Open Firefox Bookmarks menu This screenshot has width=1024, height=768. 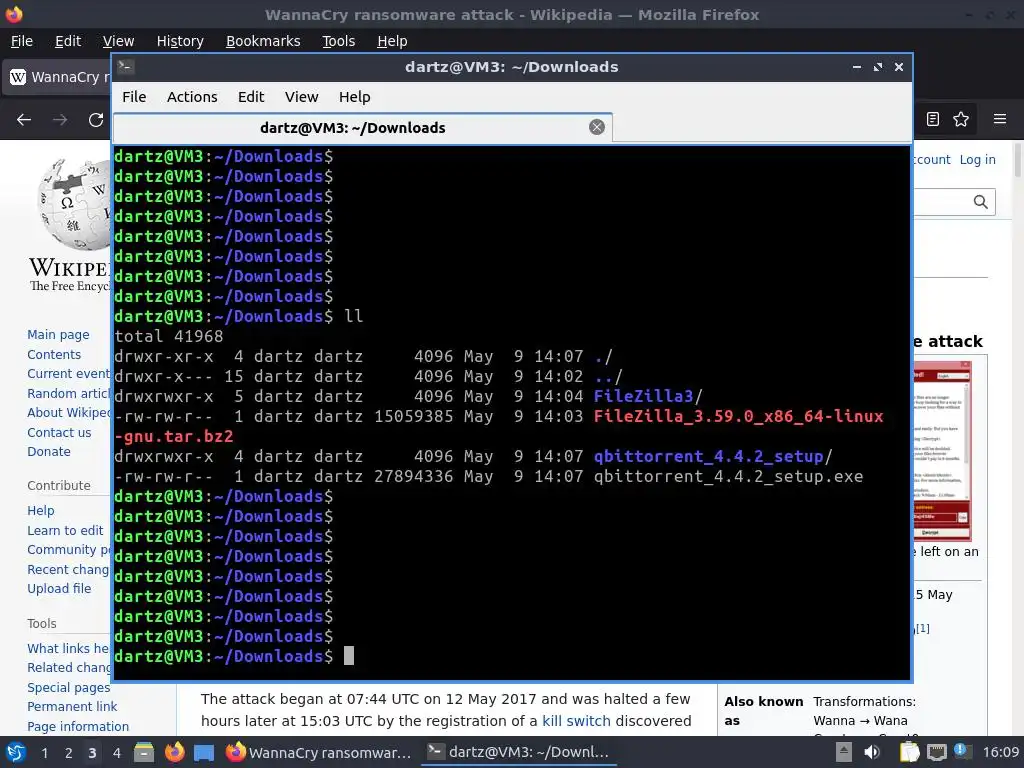[x=263, y=41]
